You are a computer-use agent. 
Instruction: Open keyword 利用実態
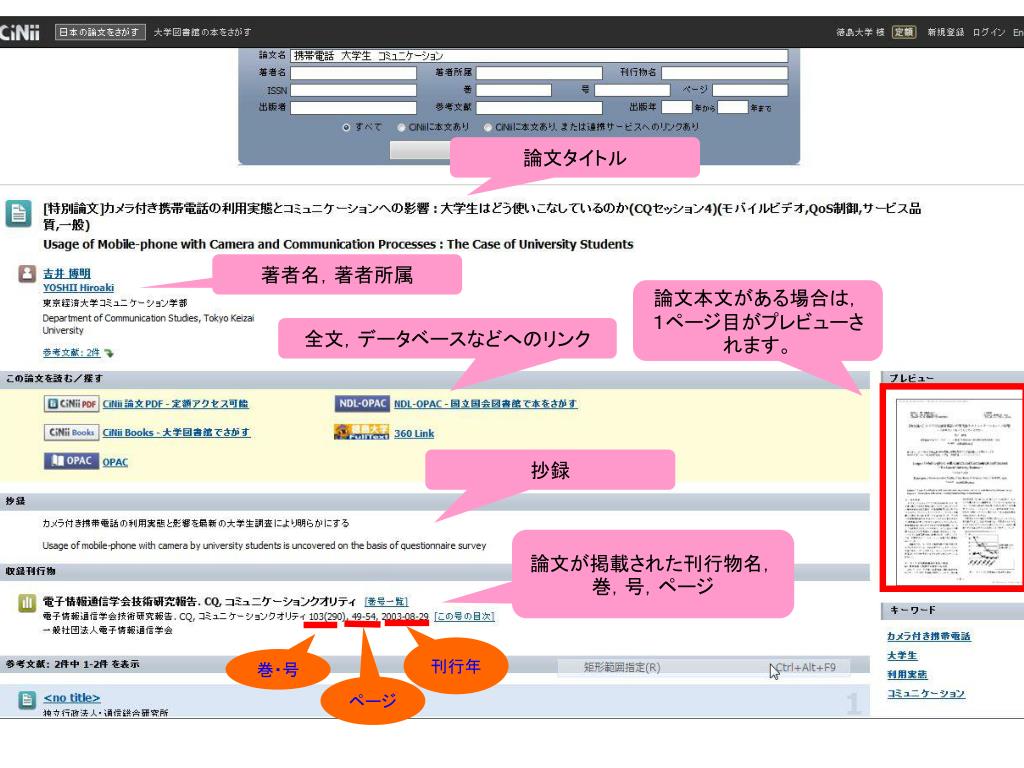(x=907, y=675)
